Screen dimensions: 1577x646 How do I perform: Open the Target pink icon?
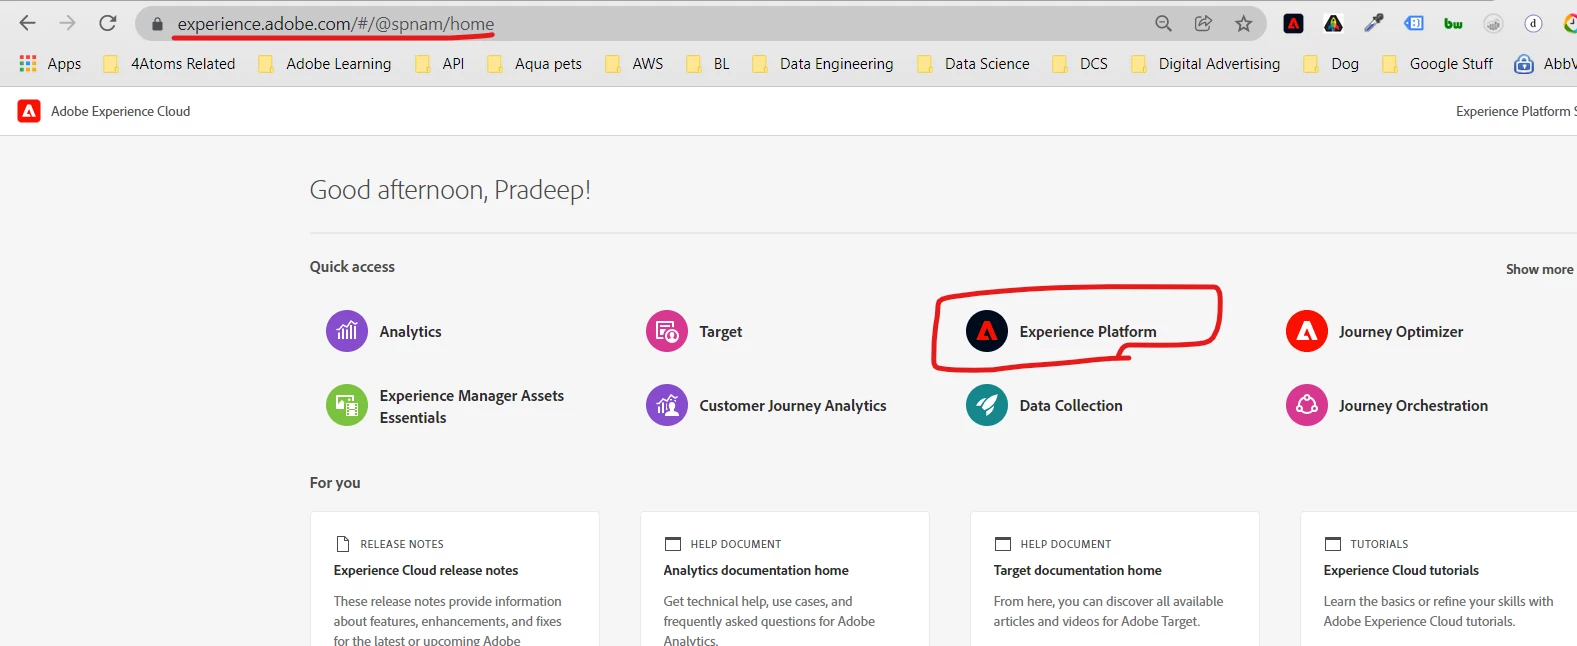667,331
